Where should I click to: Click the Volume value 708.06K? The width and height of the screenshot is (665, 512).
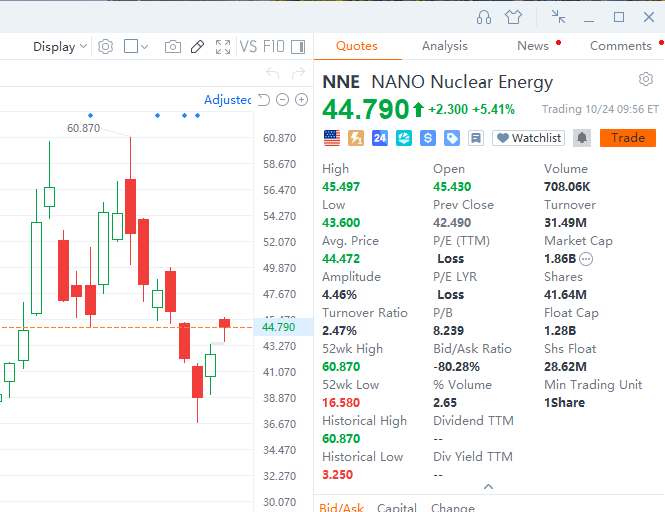(567, 187)
